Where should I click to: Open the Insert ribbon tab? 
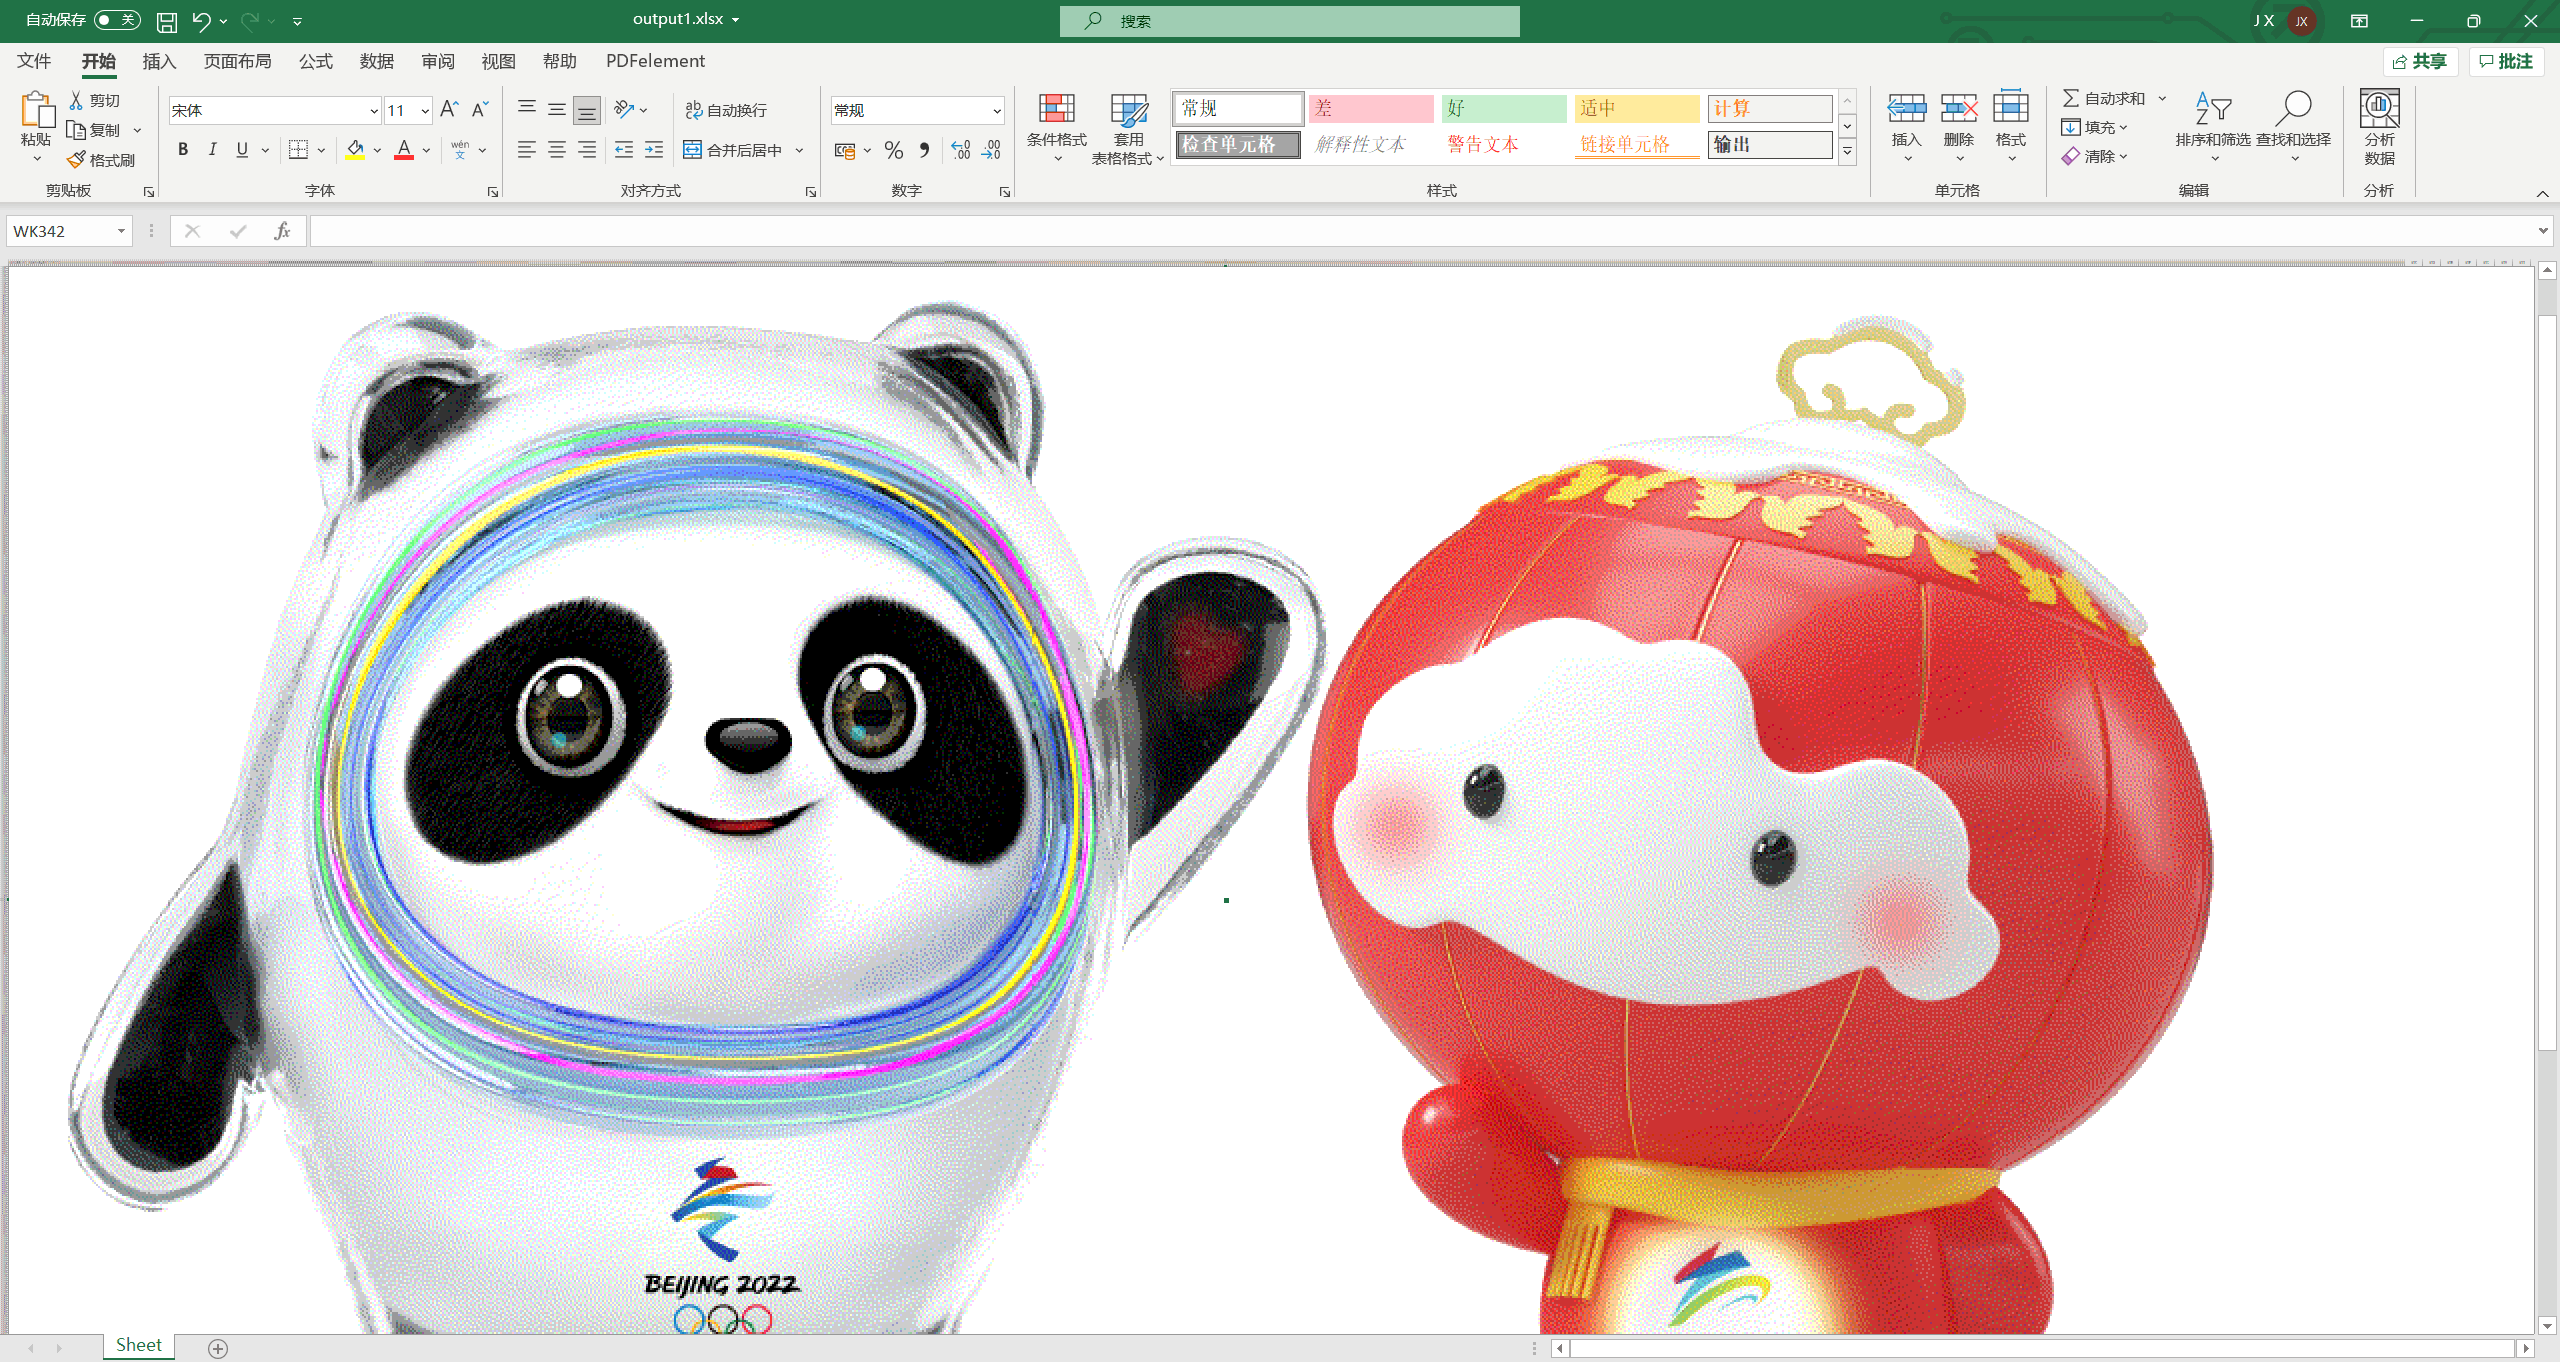(159, 61)
